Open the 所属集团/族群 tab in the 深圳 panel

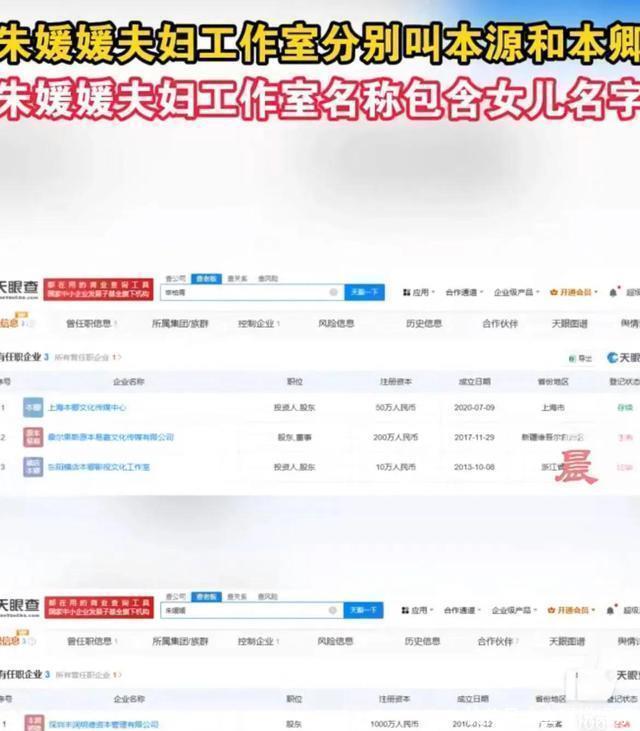click(x=180, y=641)
